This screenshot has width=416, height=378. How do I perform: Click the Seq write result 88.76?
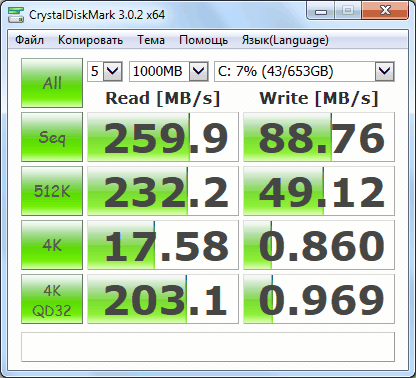click(319, 137)
